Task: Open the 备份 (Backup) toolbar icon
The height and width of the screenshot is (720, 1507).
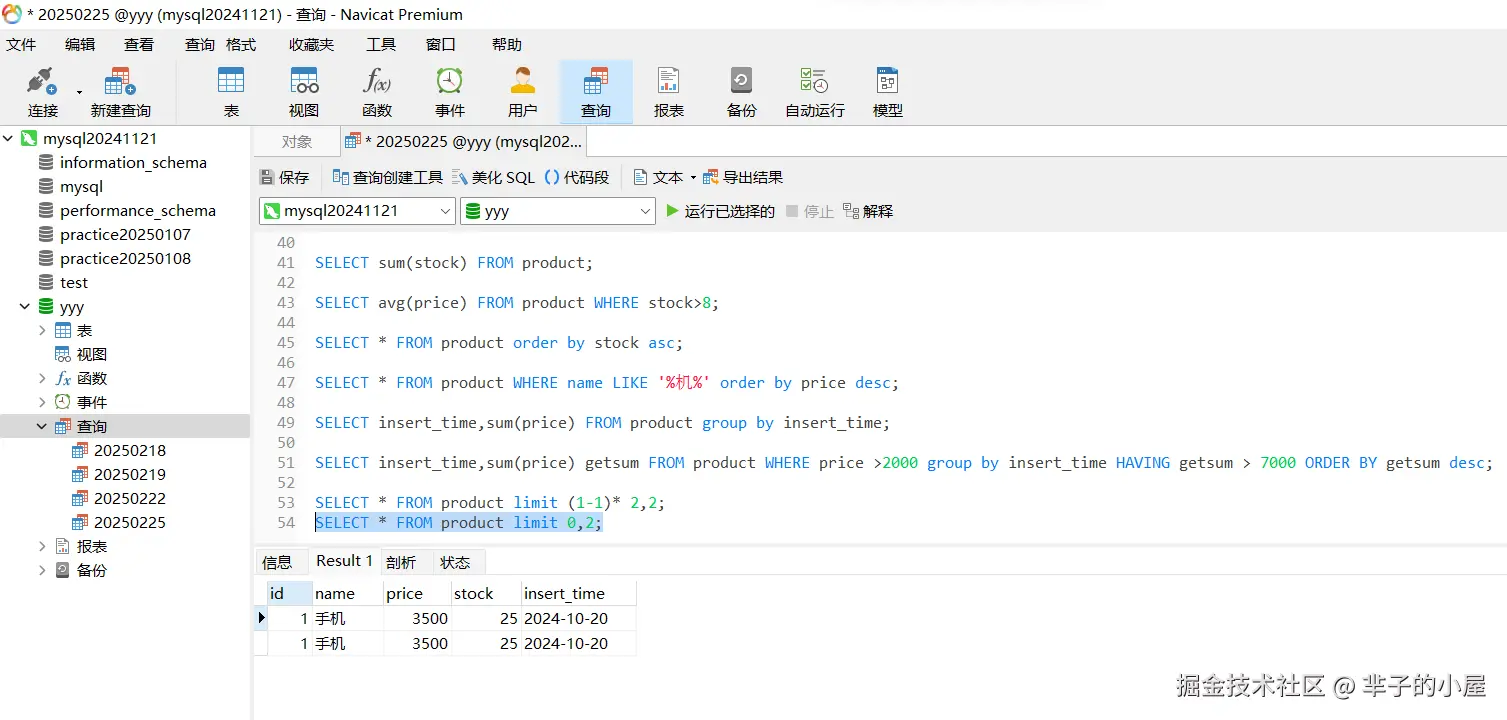Action: 742,92
